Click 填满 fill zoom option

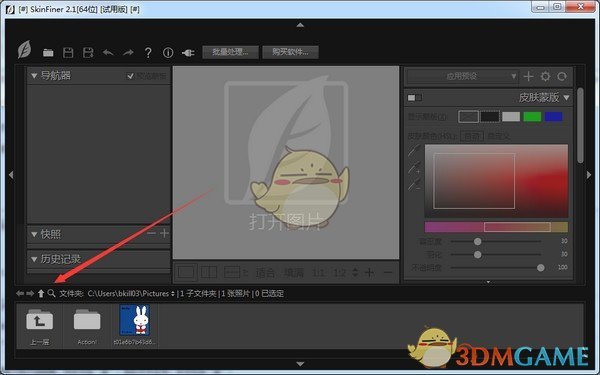[x=294, y=273]
